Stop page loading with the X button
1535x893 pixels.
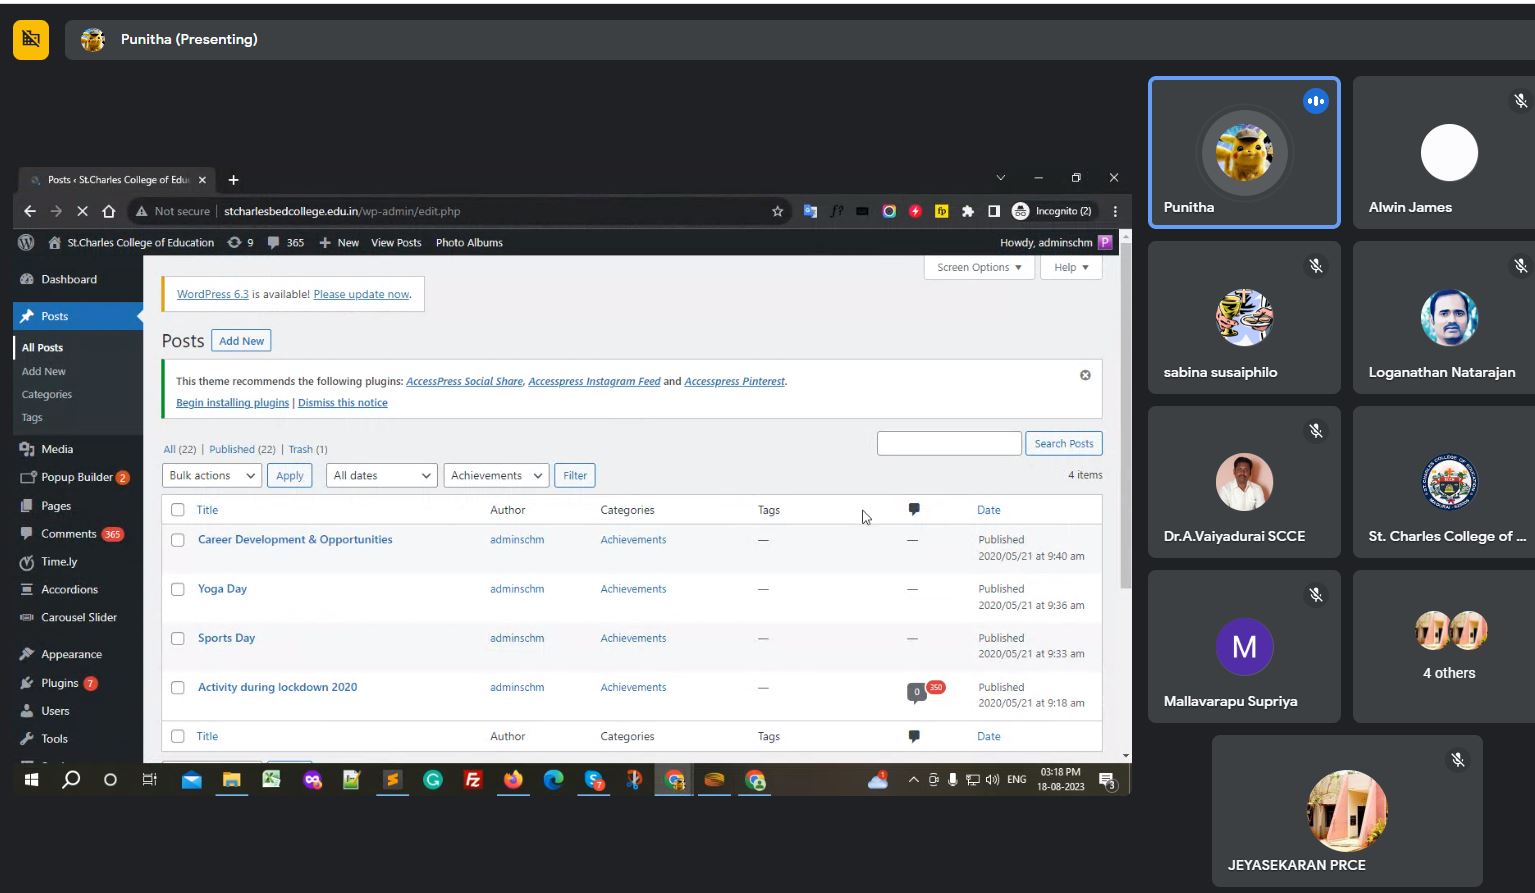pos(82,211)
